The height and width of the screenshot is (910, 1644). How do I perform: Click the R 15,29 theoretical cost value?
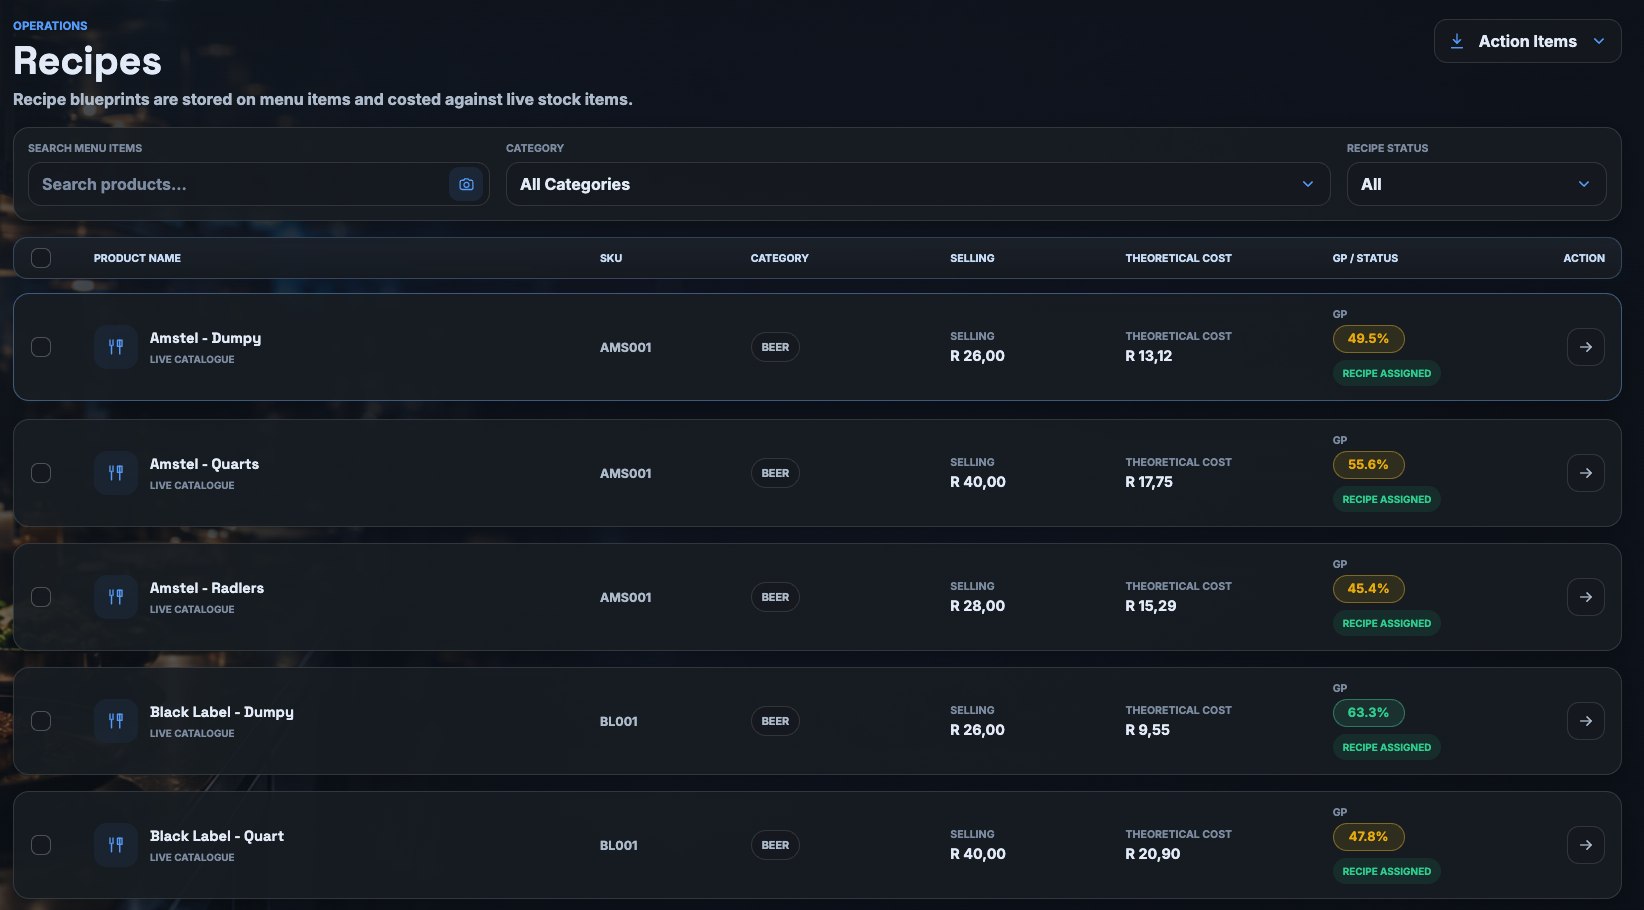1150,606
